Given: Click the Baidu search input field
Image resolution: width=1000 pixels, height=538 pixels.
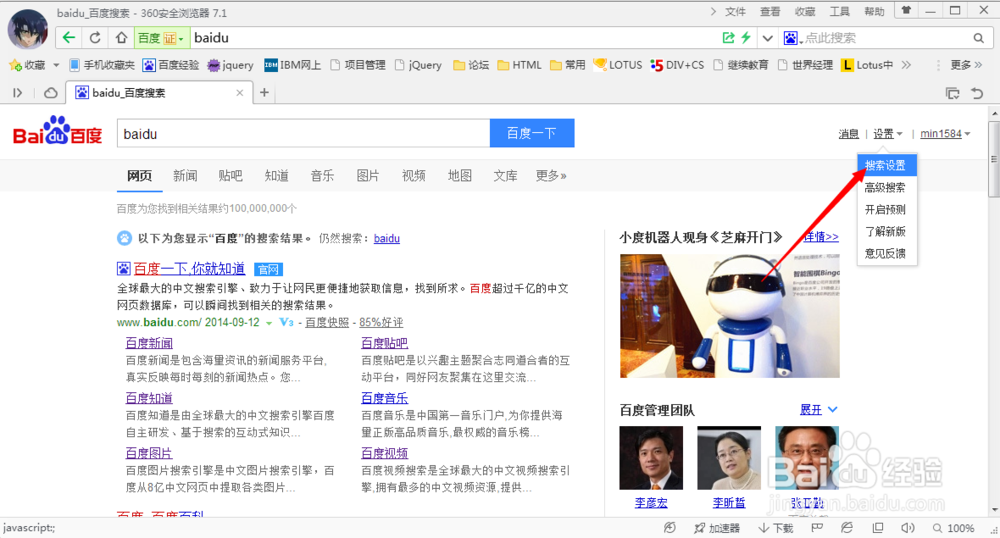Looking at the screenshot, I should 303,133.
